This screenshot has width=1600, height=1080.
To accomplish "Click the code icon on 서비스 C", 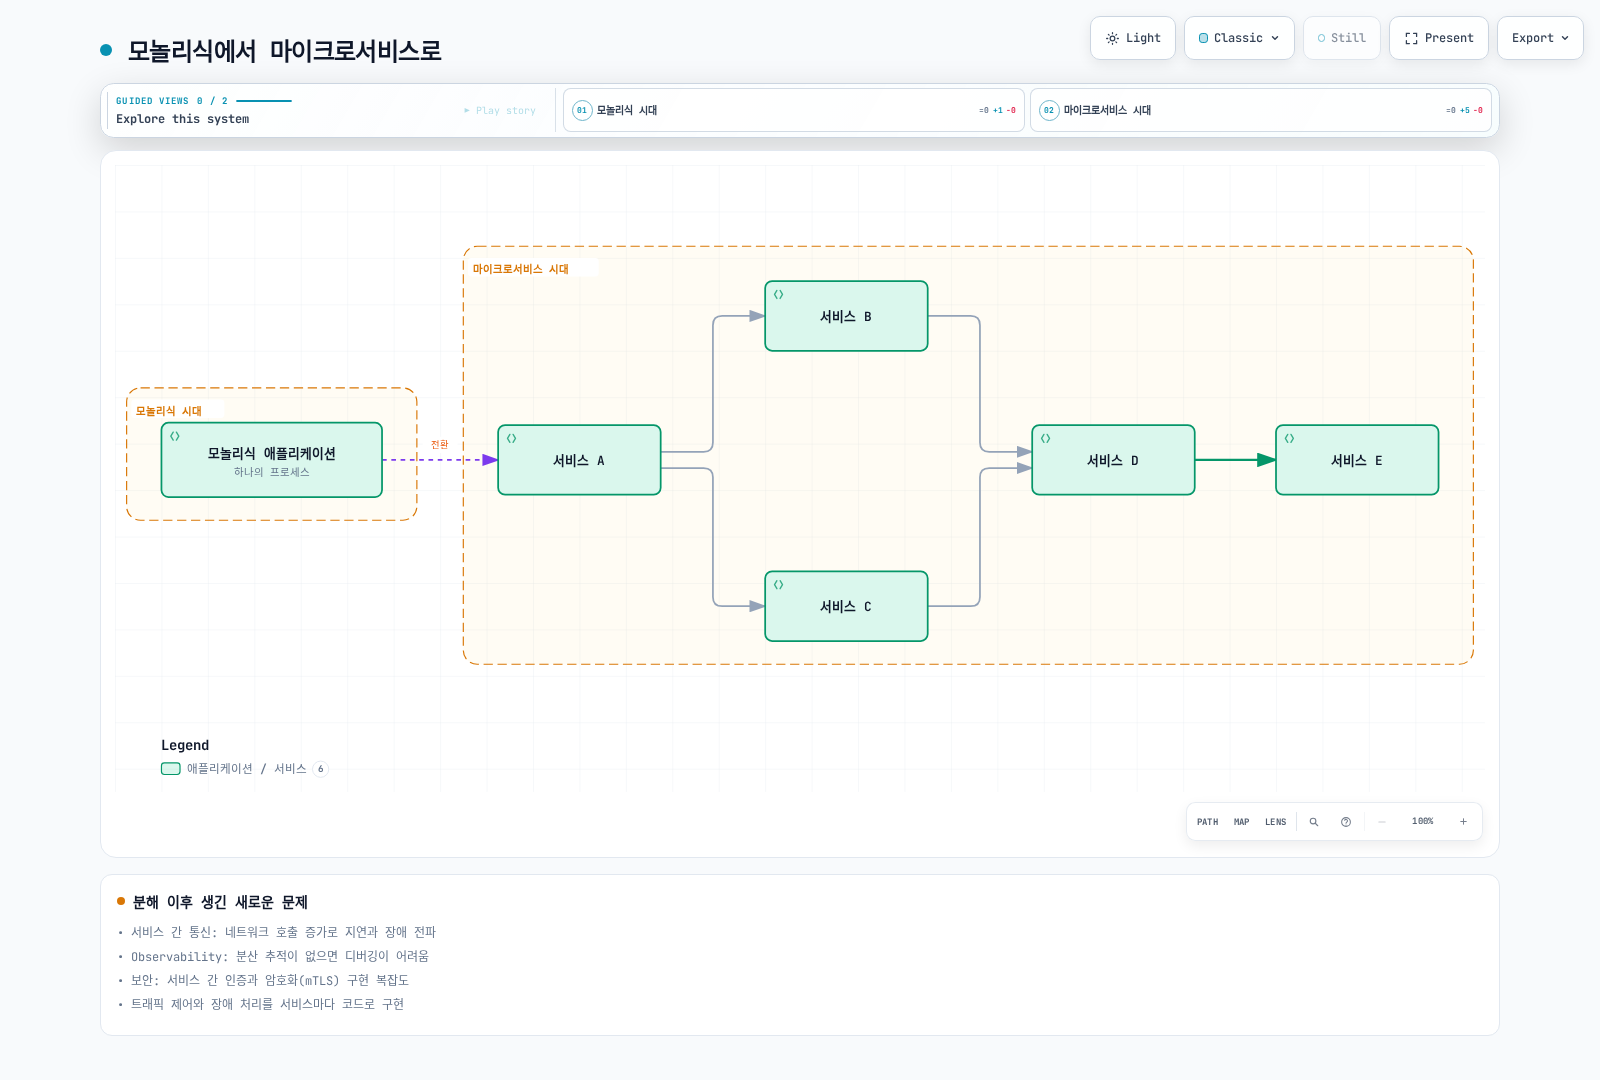I will [x=778, y=584].
